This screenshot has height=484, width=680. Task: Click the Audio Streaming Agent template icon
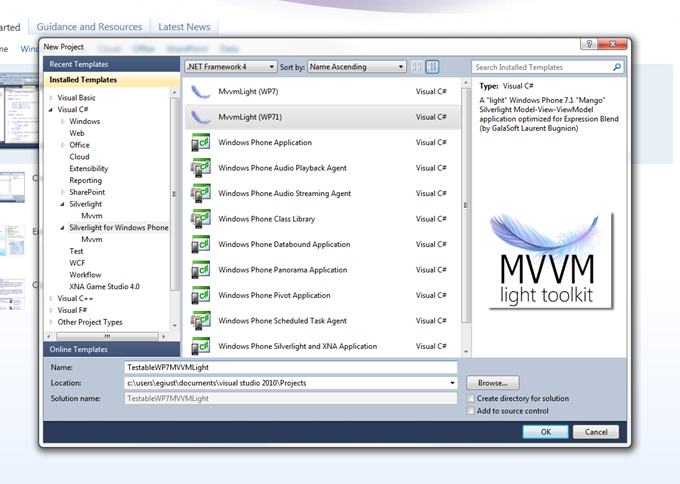(200, 193)
